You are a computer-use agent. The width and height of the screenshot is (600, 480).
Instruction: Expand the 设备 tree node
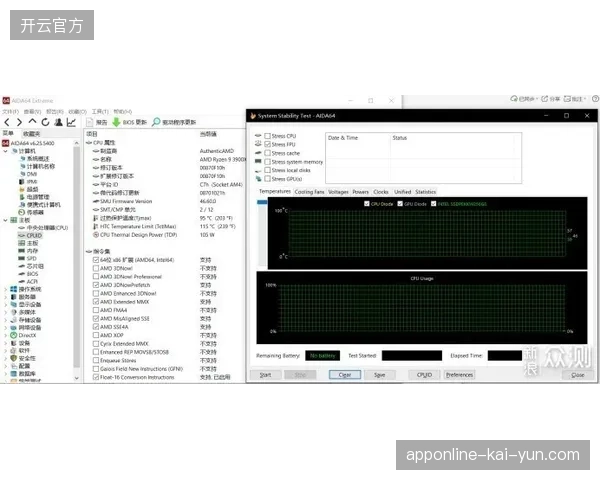[5, 343]
